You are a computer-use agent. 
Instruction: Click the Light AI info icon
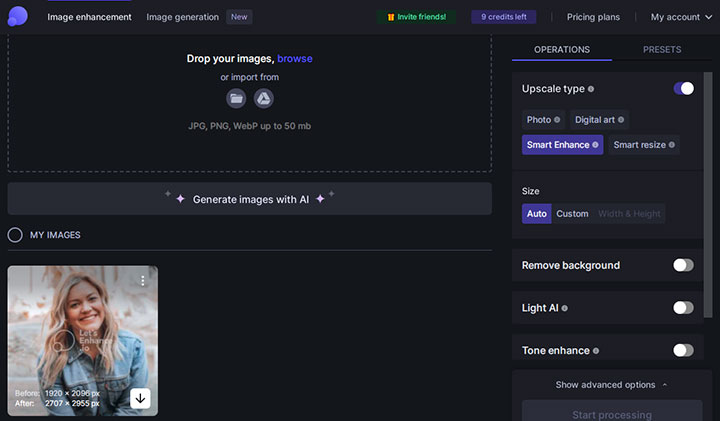pyautogui.click(x=565, y=308)
